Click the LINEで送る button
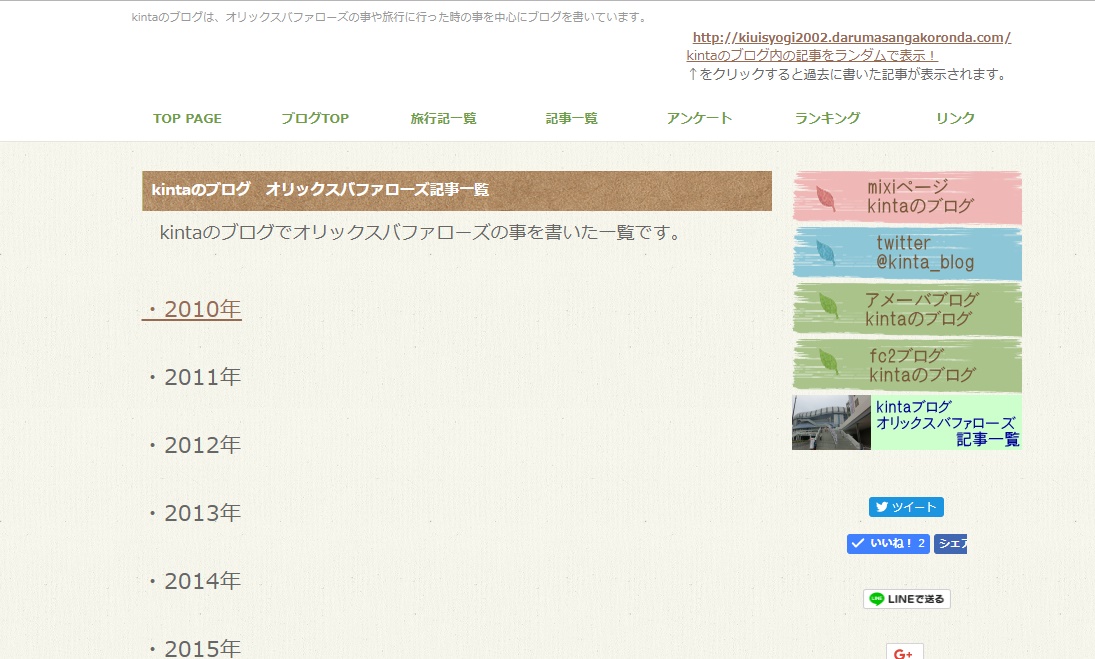The height and width of the screenshot is (659, 1095). click(x=906, y=599)
